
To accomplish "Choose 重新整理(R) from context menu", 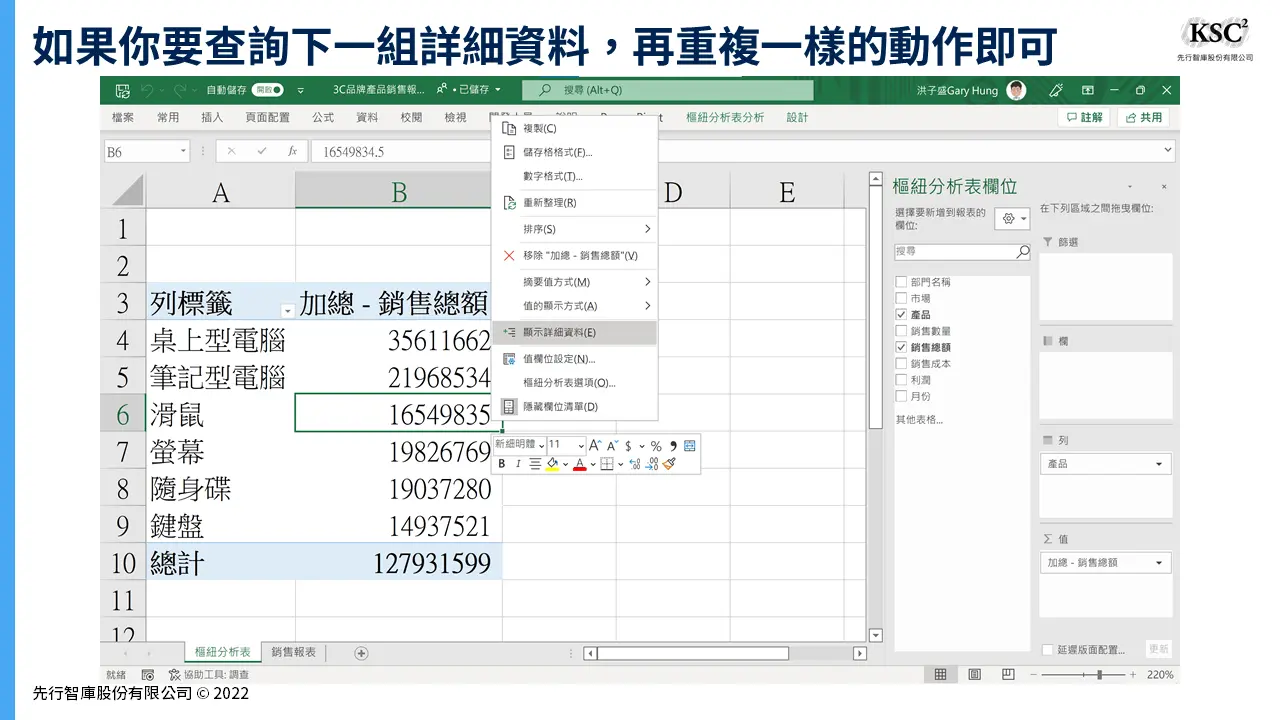I will [x=575, y=203].
